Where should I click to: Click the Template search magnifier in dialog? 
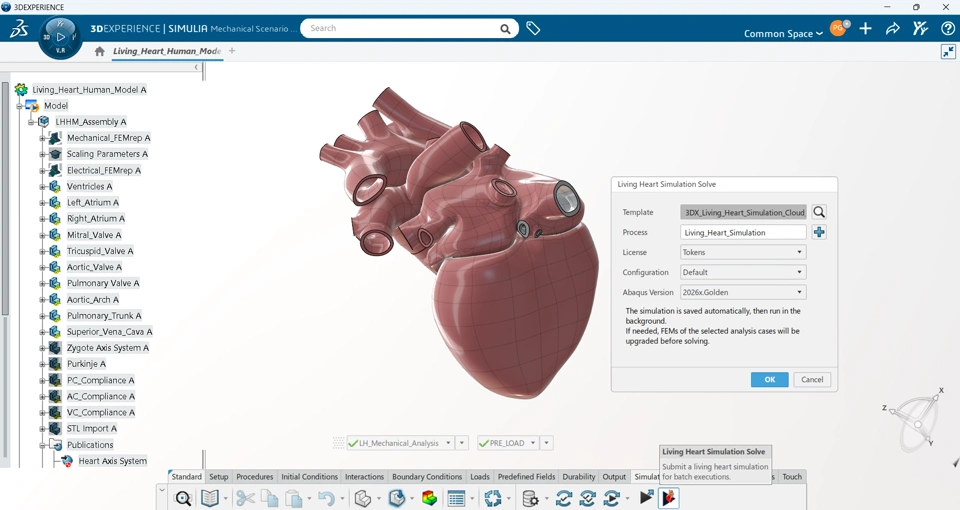click(x=819, y=212)
